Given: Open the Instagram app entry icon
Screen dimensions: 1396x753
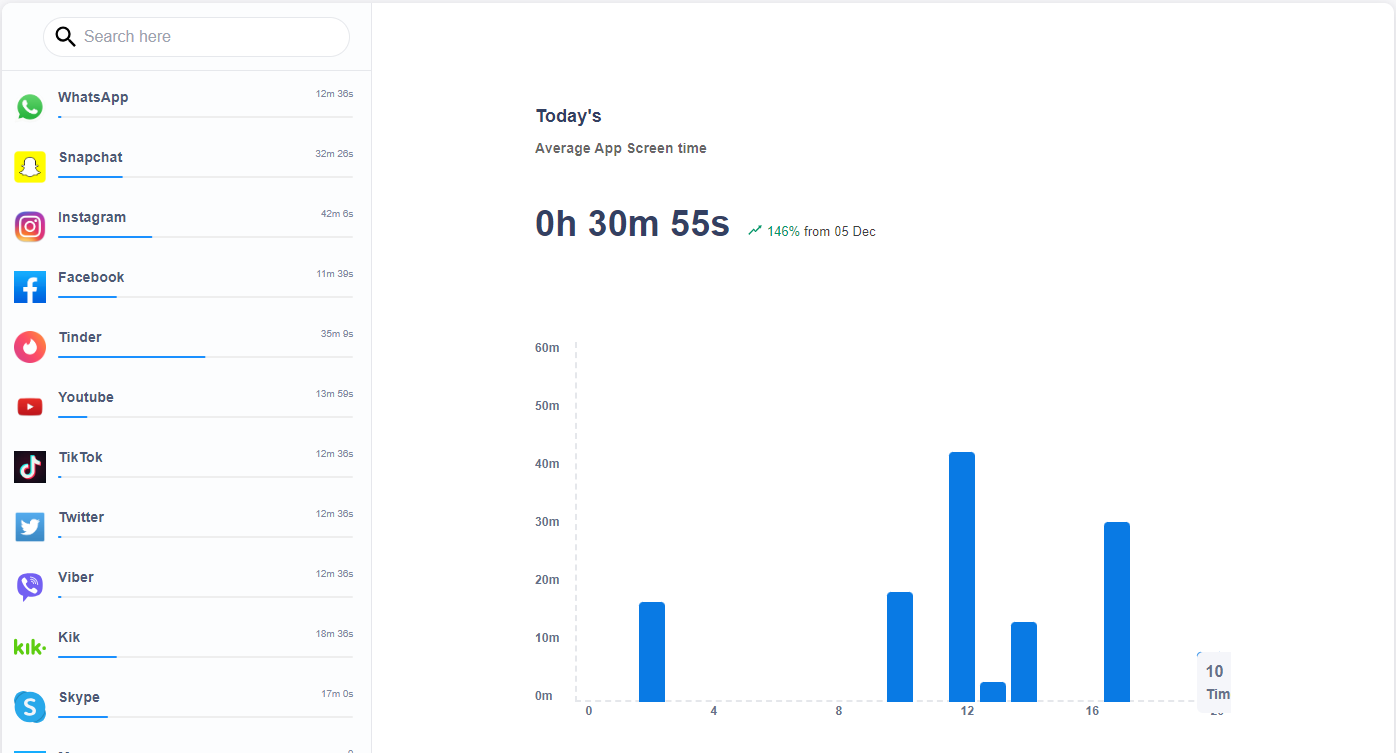Looking at the screenshot, I should click(x=29, y=226).
